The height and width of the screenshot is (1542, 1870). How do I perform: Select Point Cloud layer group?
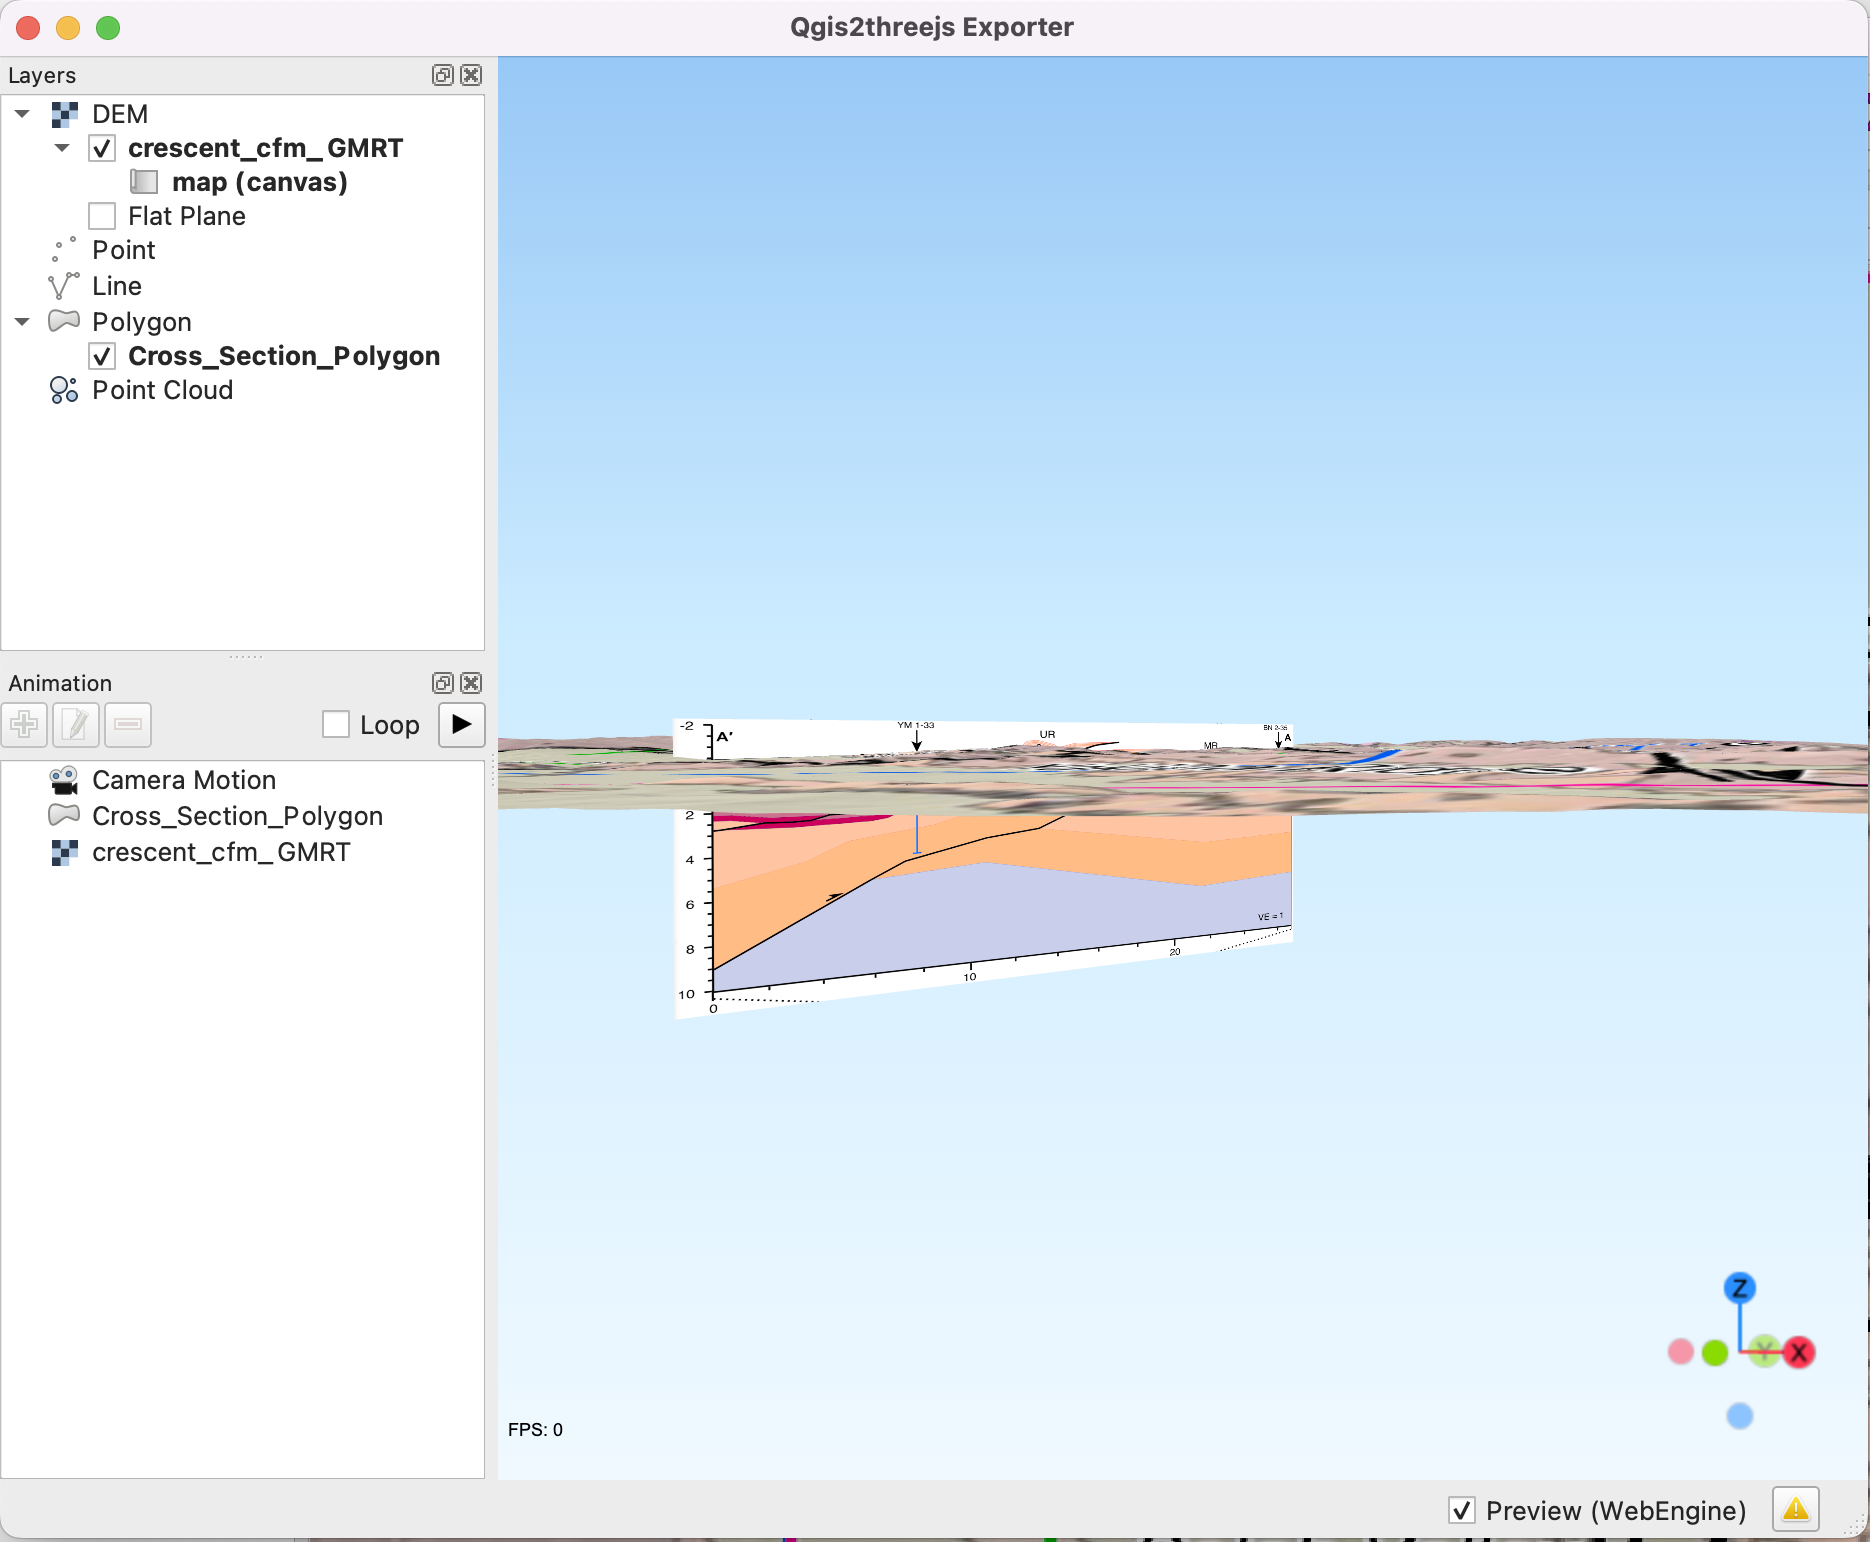point(162,390)
